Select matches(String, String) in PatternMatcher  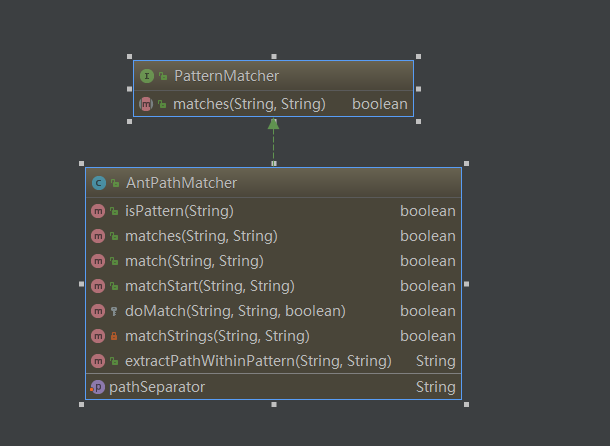point(249,104)
